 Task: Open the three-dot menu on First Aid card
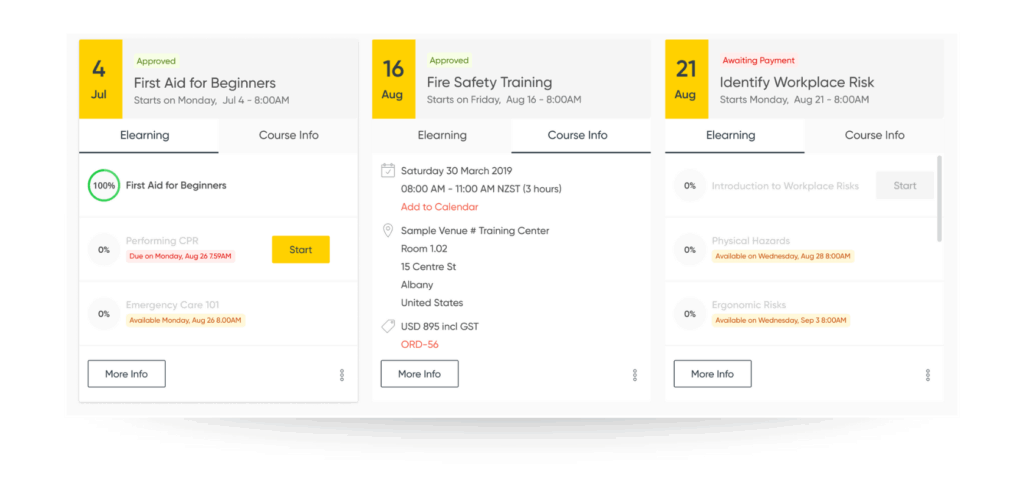(x=342, y=375)
